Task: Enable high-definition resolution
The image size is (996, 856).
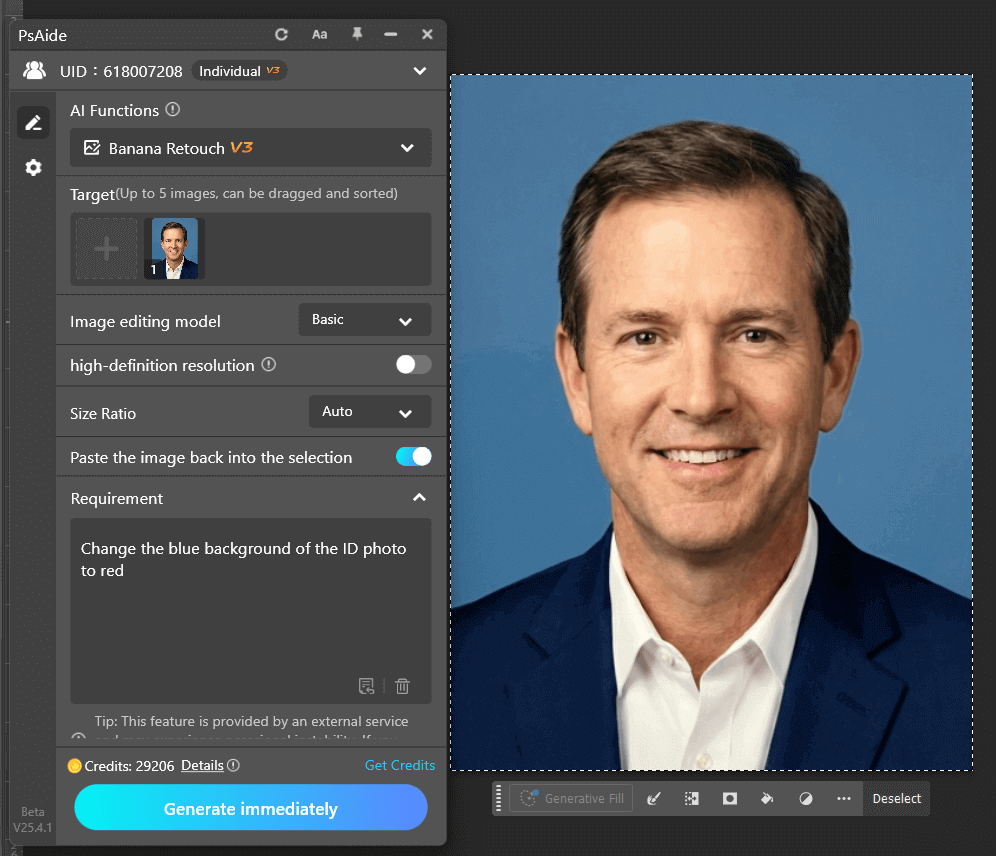Action: click(x=413, y=365)
